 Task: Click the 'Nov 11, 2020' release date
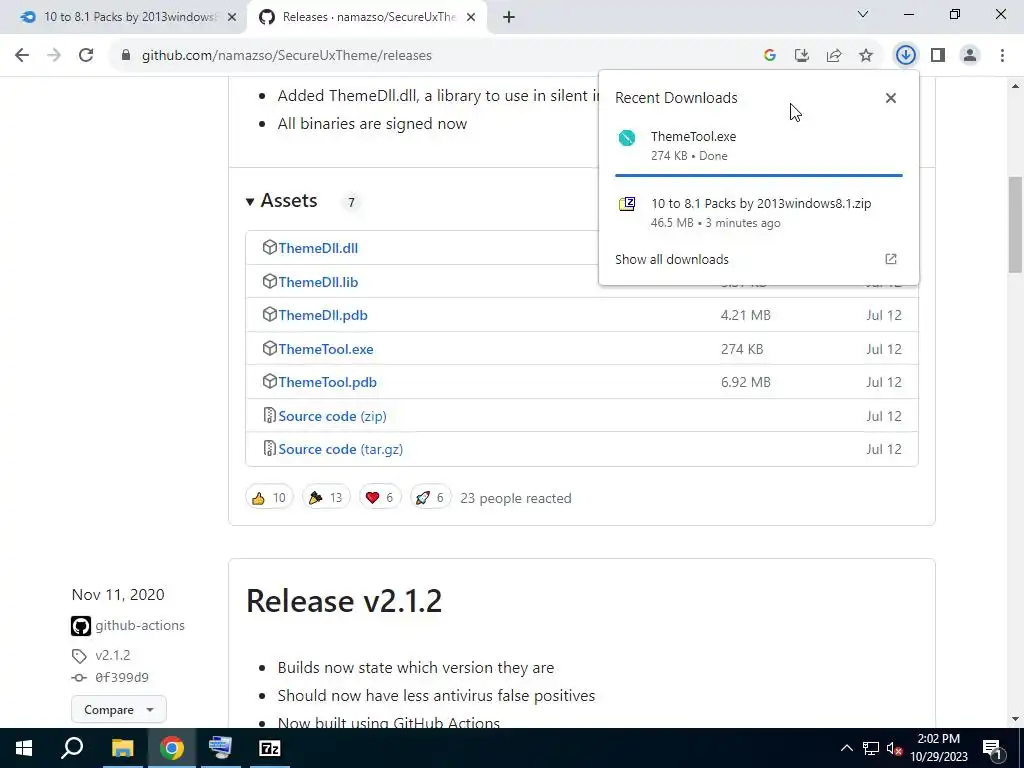(118, 595)
